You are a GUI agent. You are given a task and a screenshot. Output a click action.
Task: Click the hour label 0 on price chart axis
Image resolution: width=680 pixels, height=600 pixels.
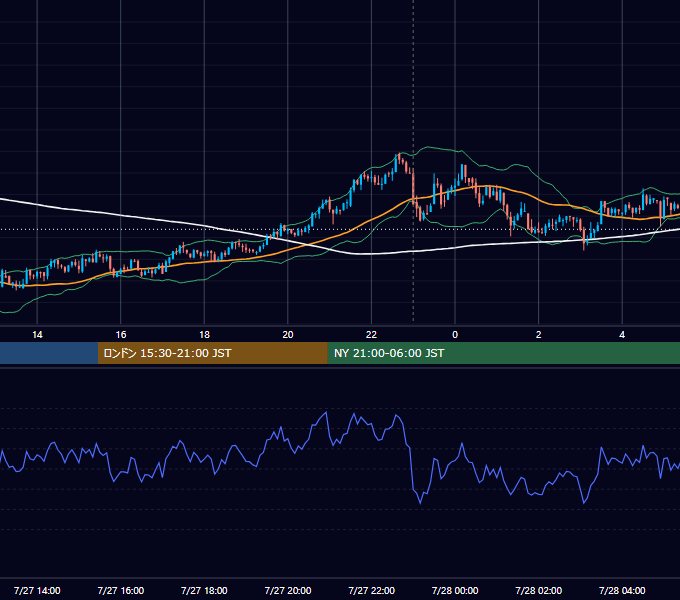455,335
